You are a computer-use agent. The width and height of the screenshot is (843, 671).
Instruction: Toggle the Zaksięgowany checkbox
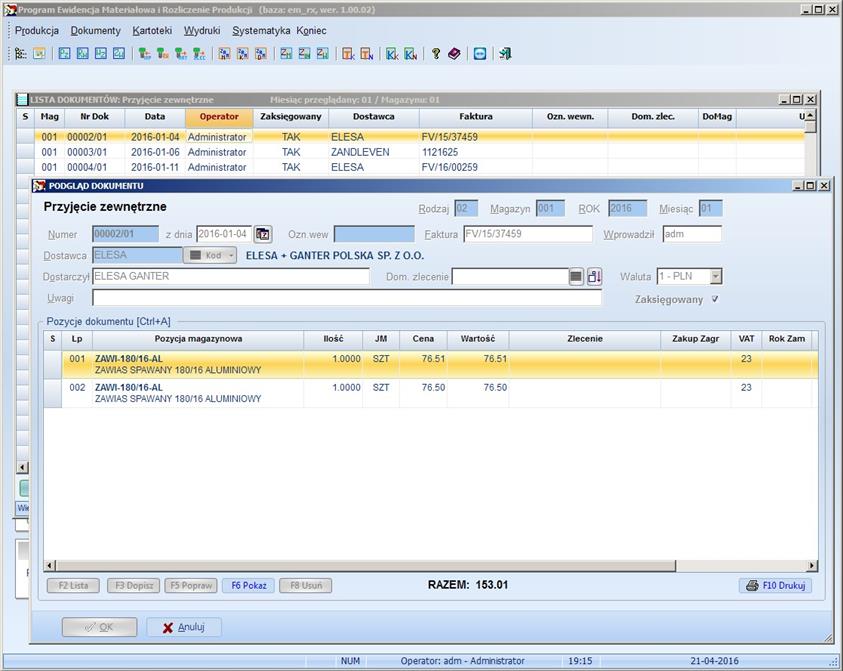click(x=714, y=299)
